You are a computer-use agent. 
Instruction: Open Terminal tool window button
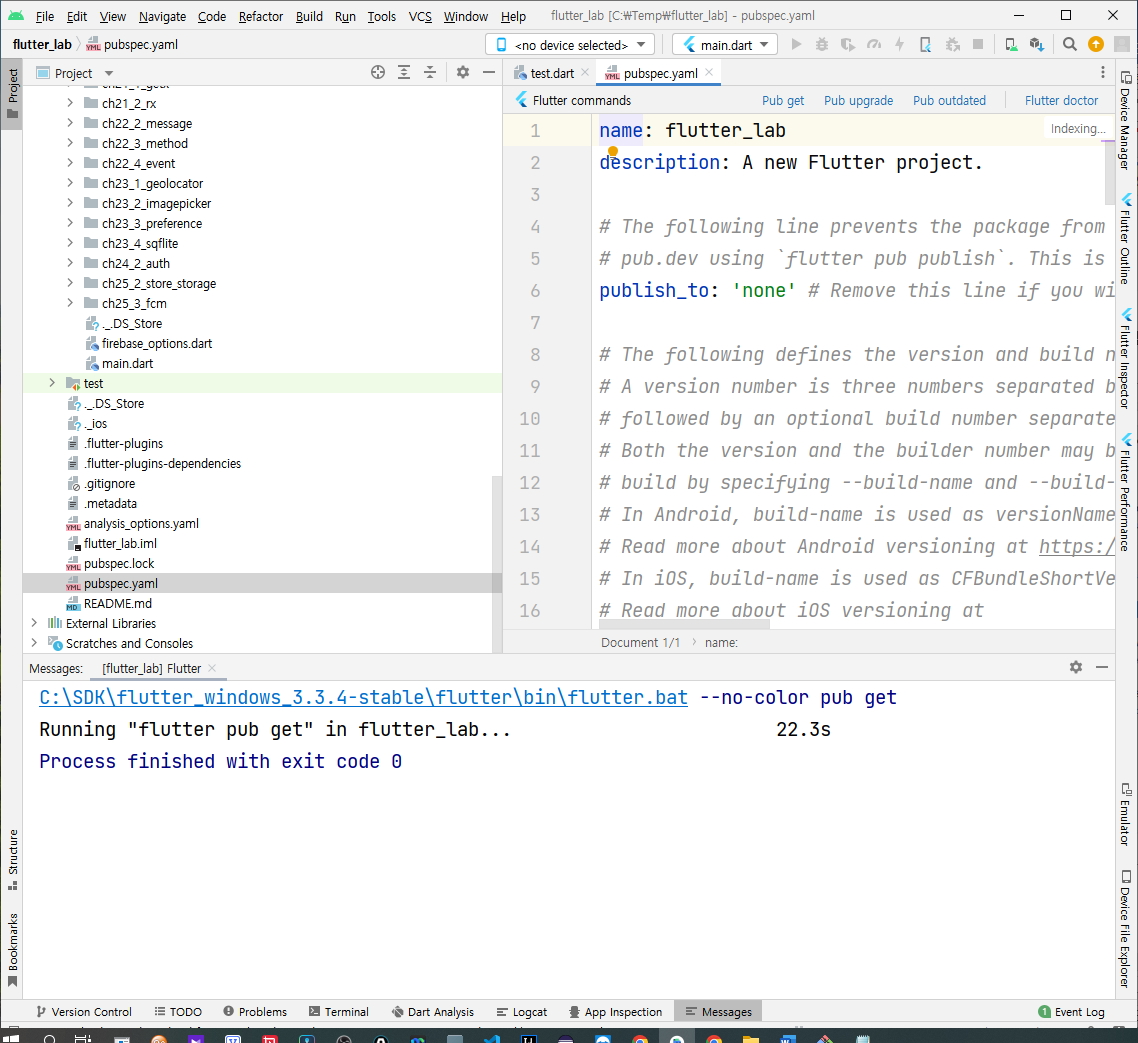click(338, 1011)
